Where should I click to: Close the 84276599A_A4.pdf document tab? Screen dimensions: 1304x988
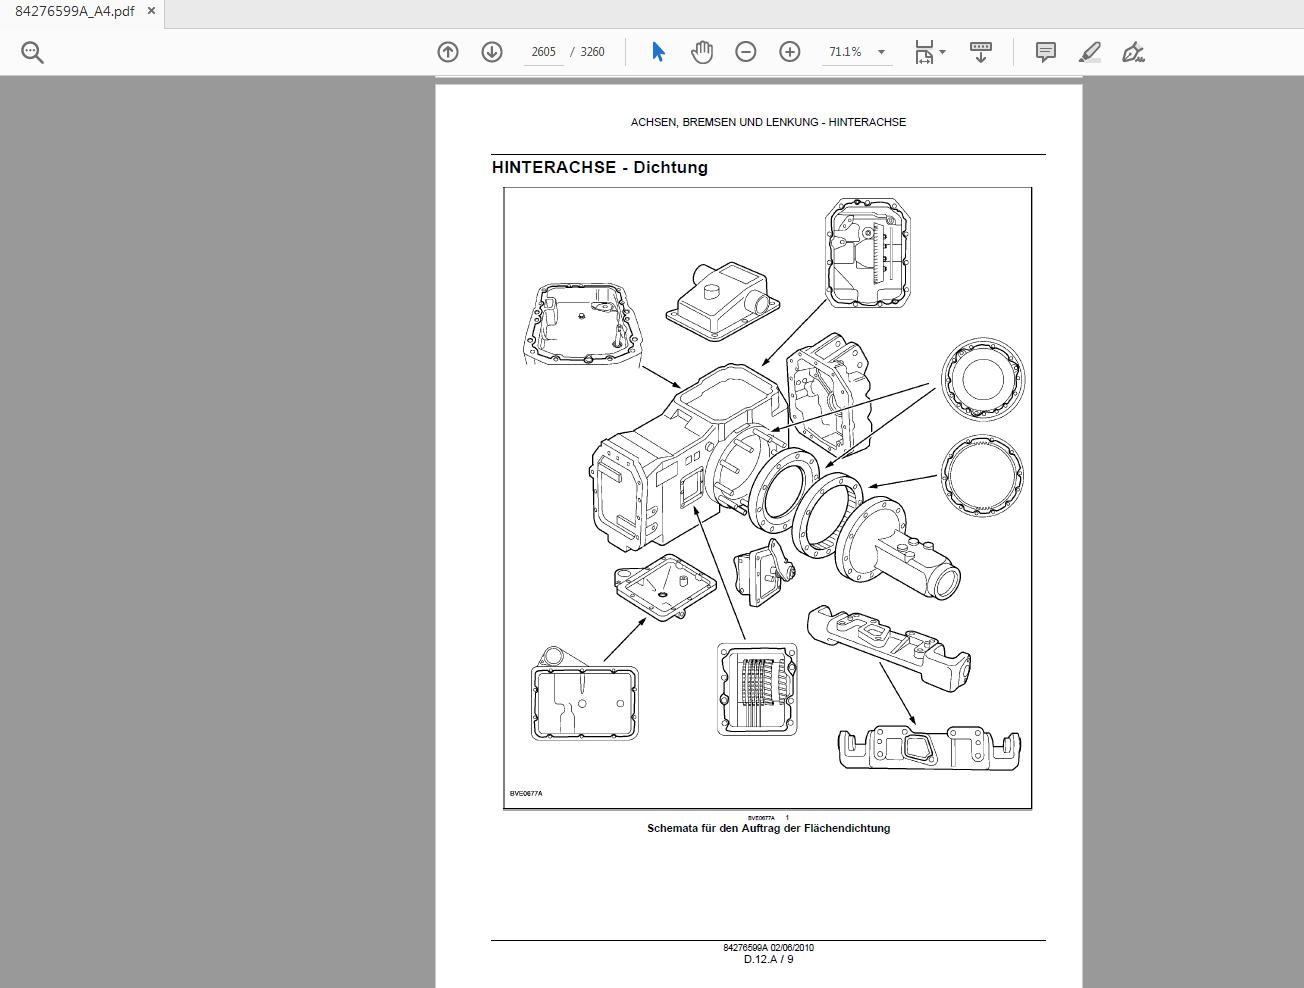point(150,11)
